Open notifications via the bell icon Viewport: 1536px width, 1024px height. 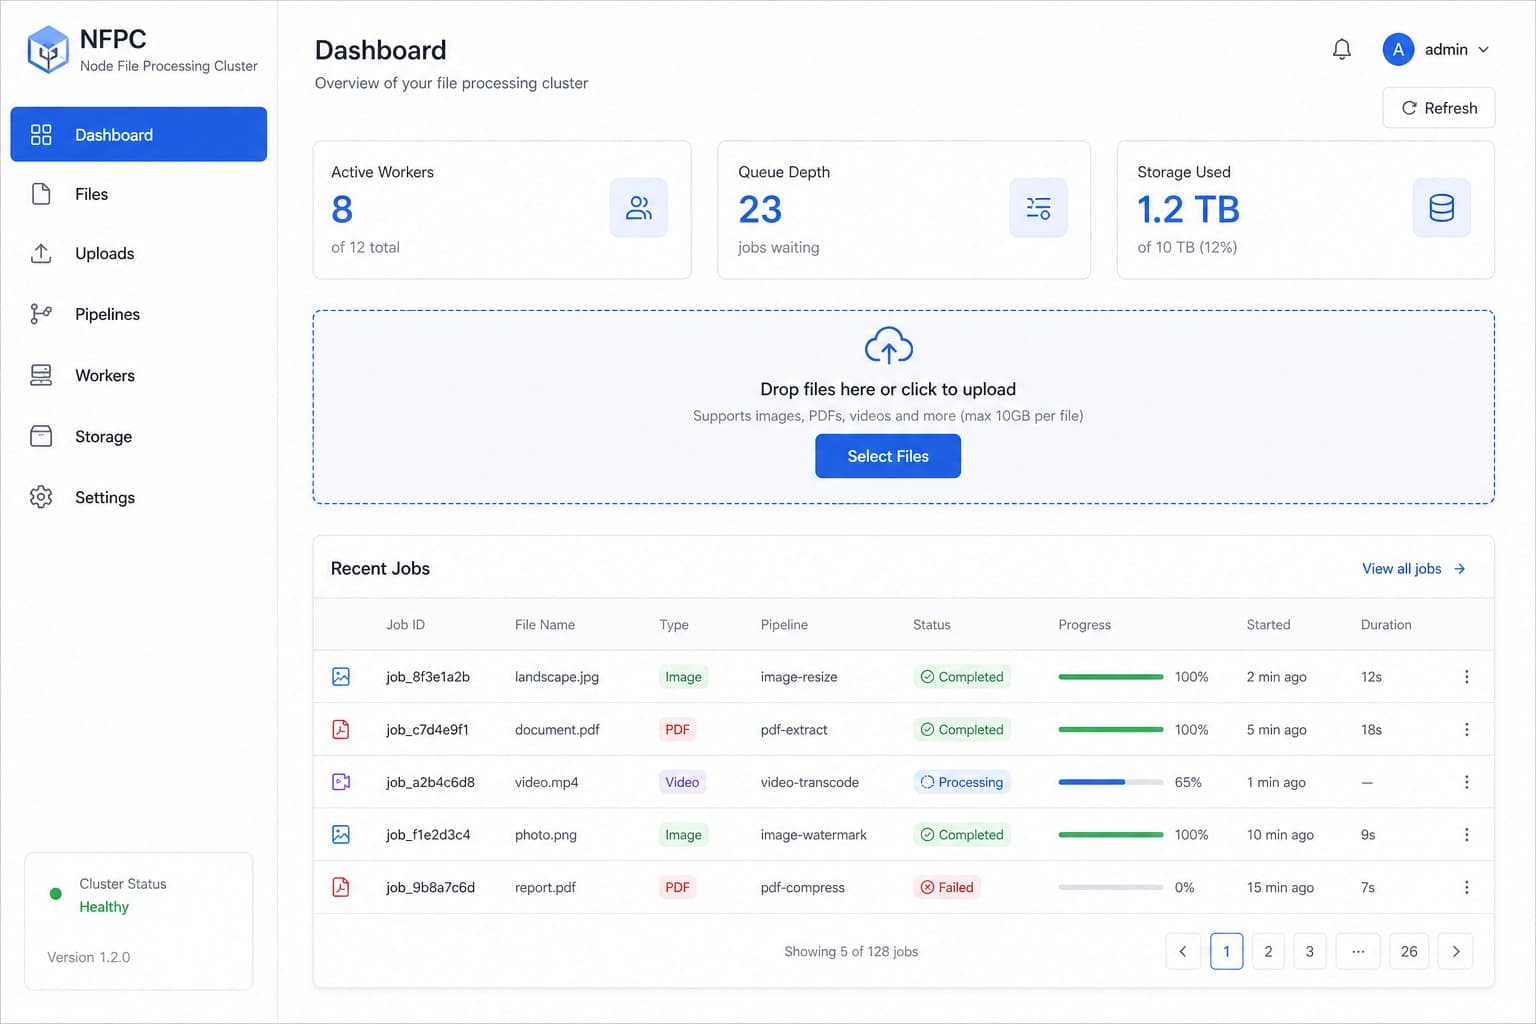pos(1342,49)
